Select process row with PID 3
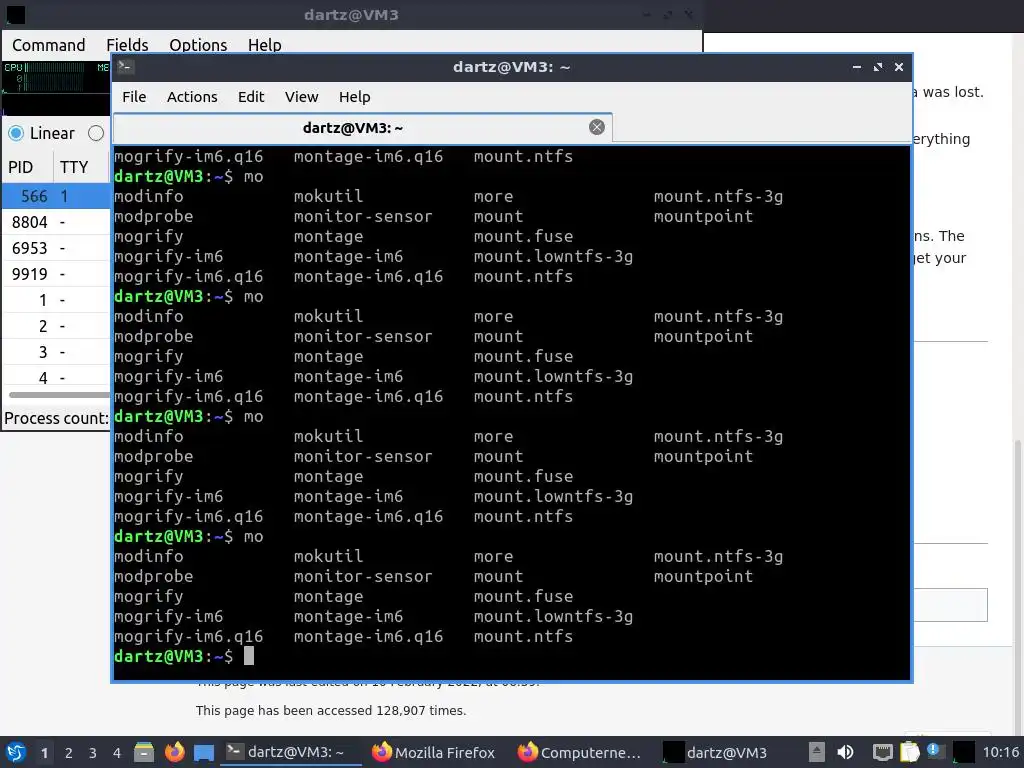Viewport: 1024px width, 768px height. [x=56, y=353]
